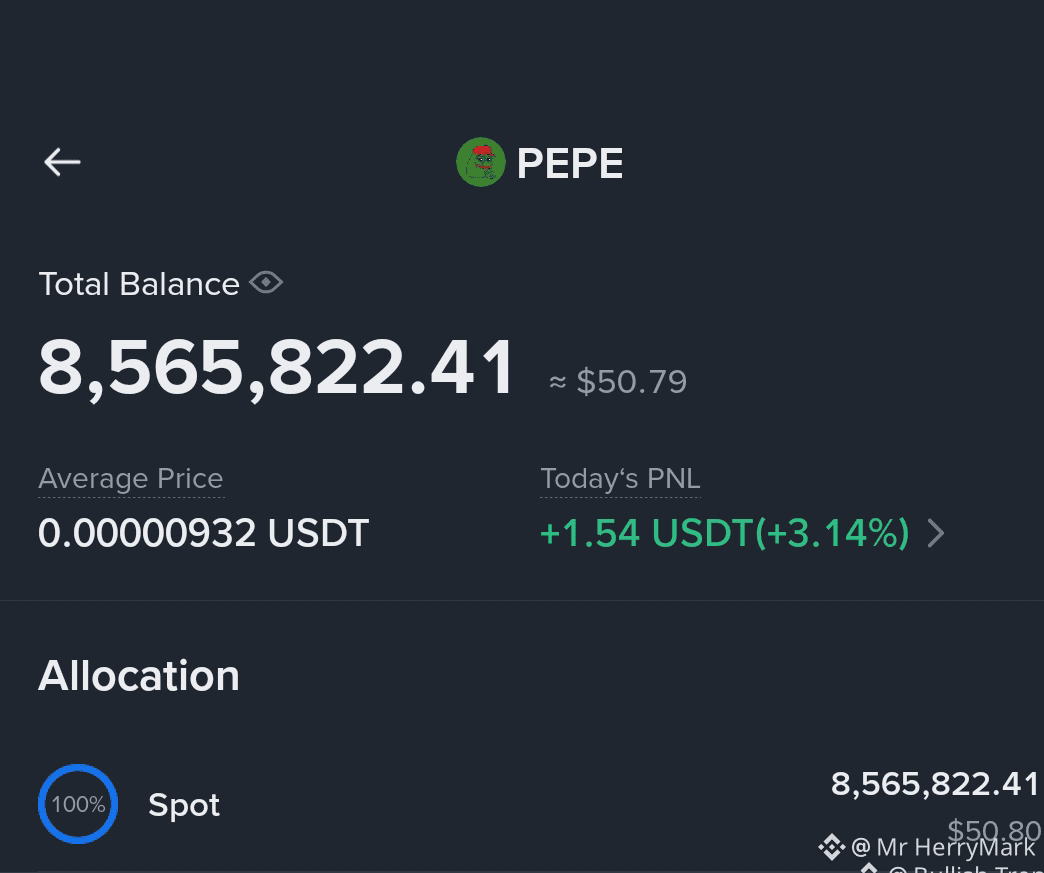The width and height of the screenshot is (1044, 873).
Task: Click the Total Balance label
Action: pos(138,284)
